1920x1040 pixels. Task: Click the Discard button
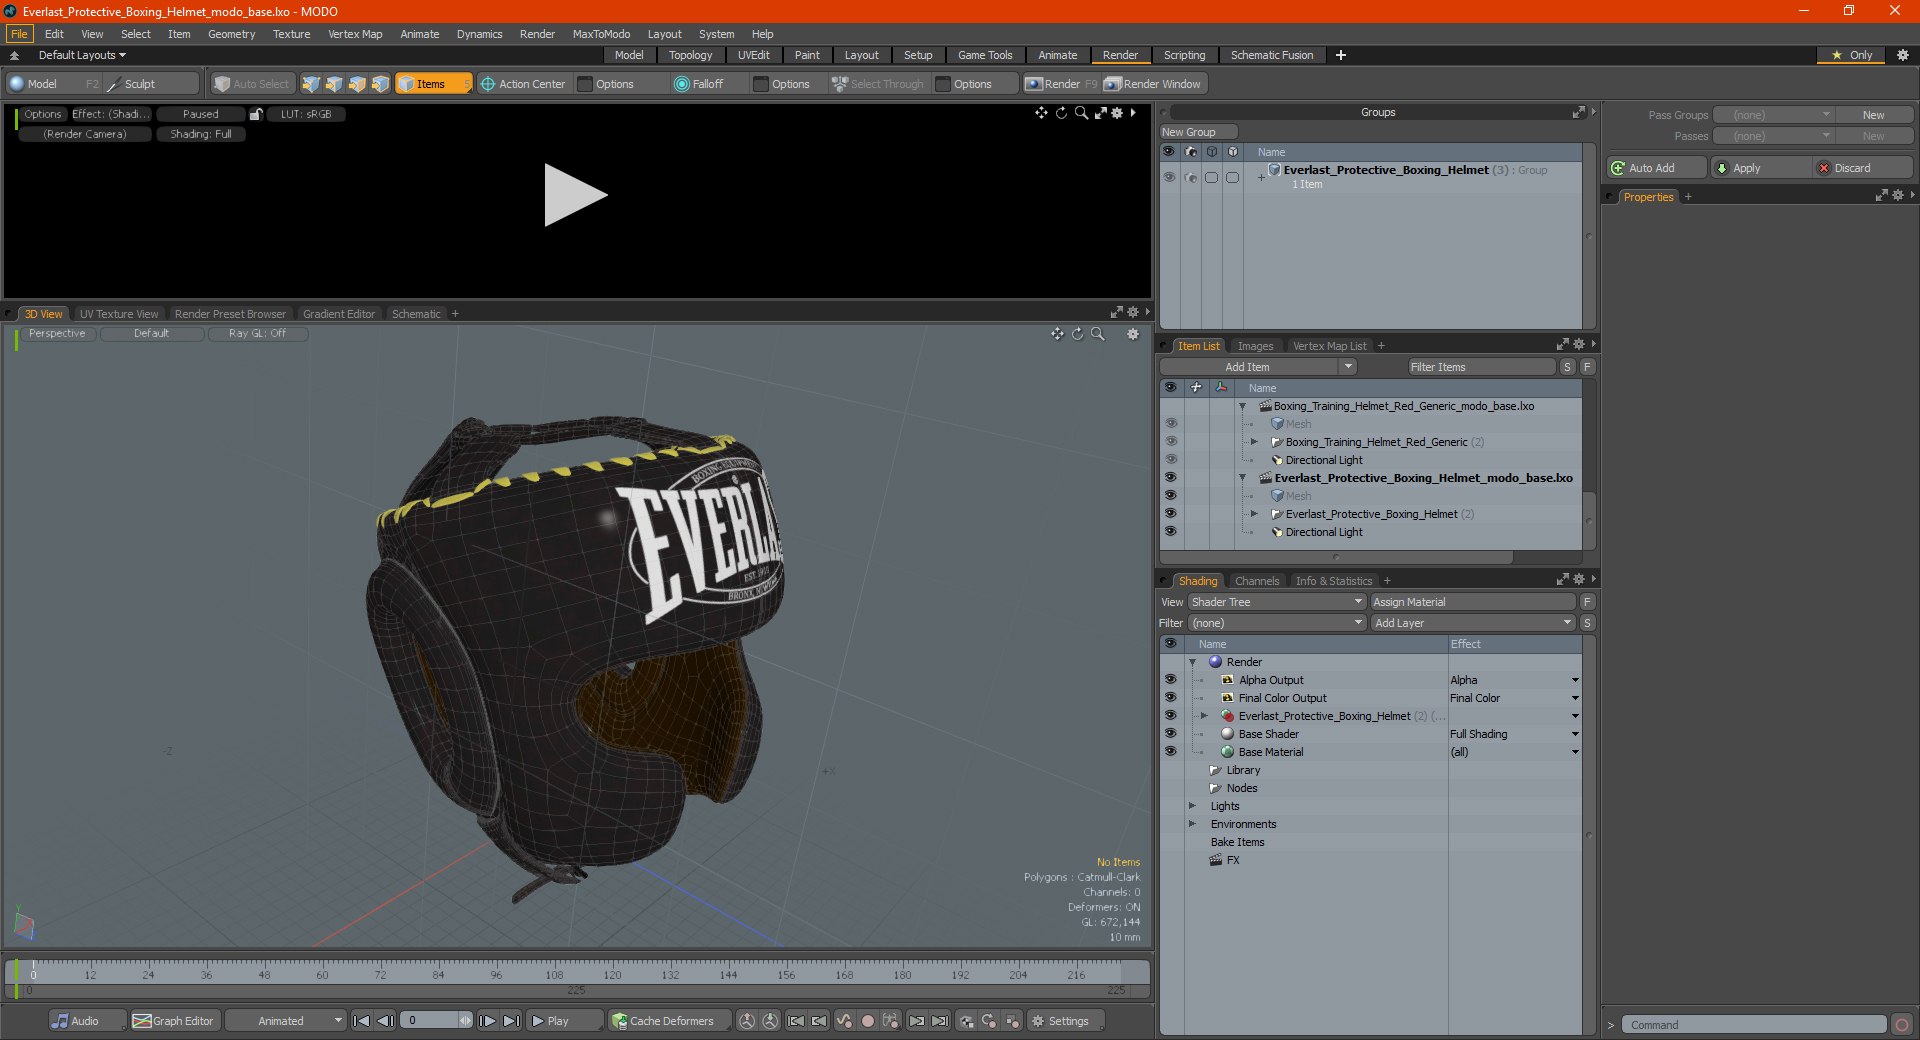click(x=1862, y=168)
